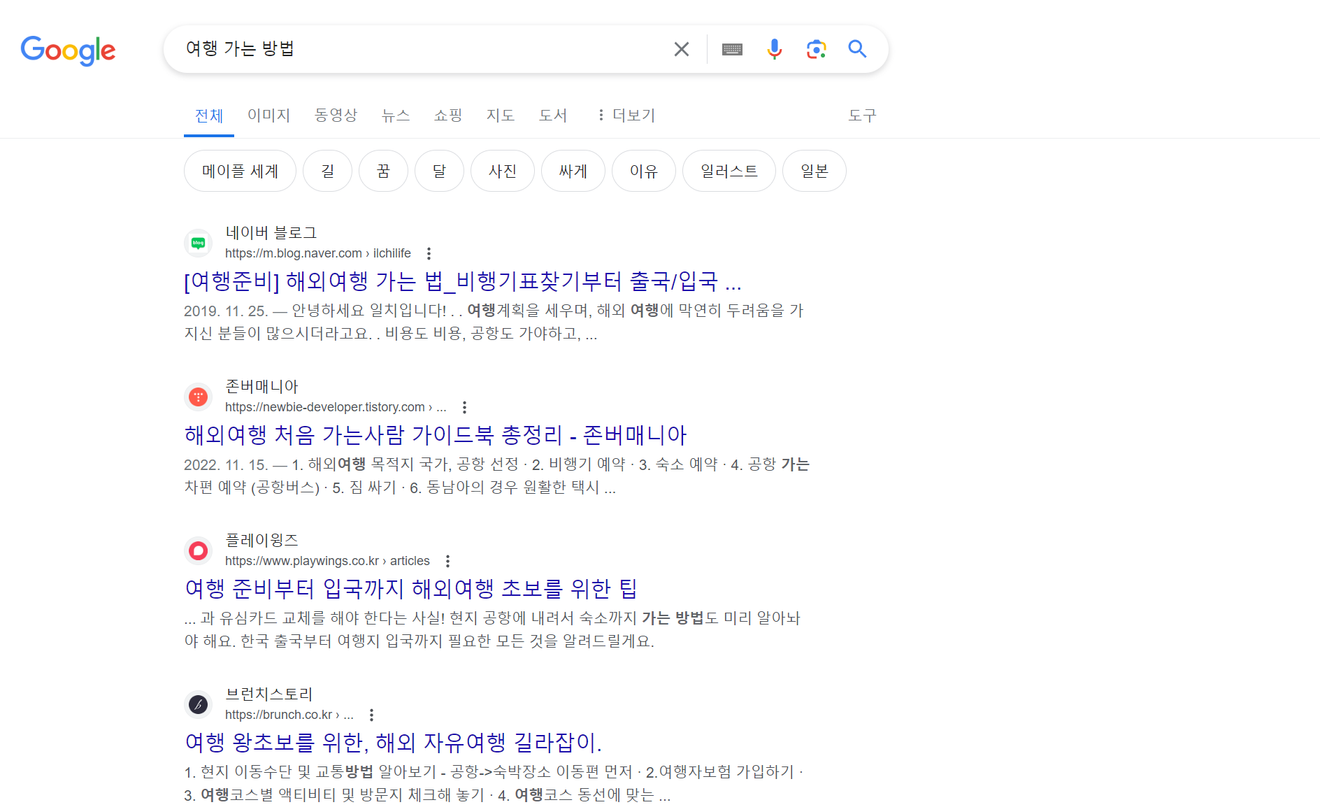Image resolution: width=1320 pixels, height=810 pixels.
Task: Open the [여행준비] 해외여행 가는 법 result
Action: coord(463,281)
